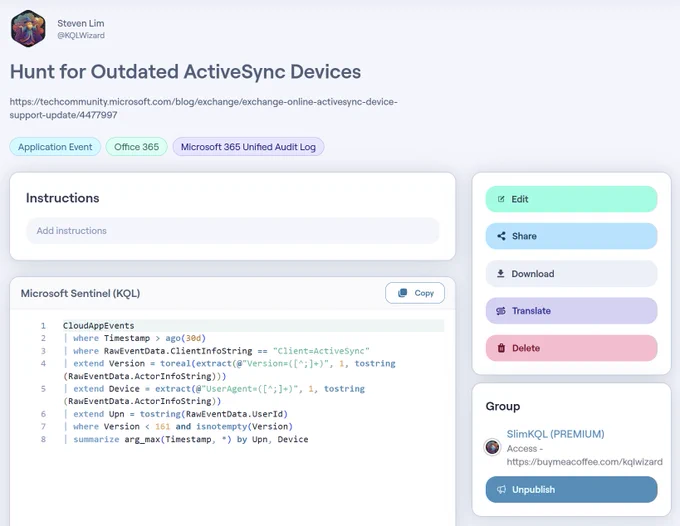Click the Microsoft Sentinel (KQL) heading

click(x=80, y=294)
